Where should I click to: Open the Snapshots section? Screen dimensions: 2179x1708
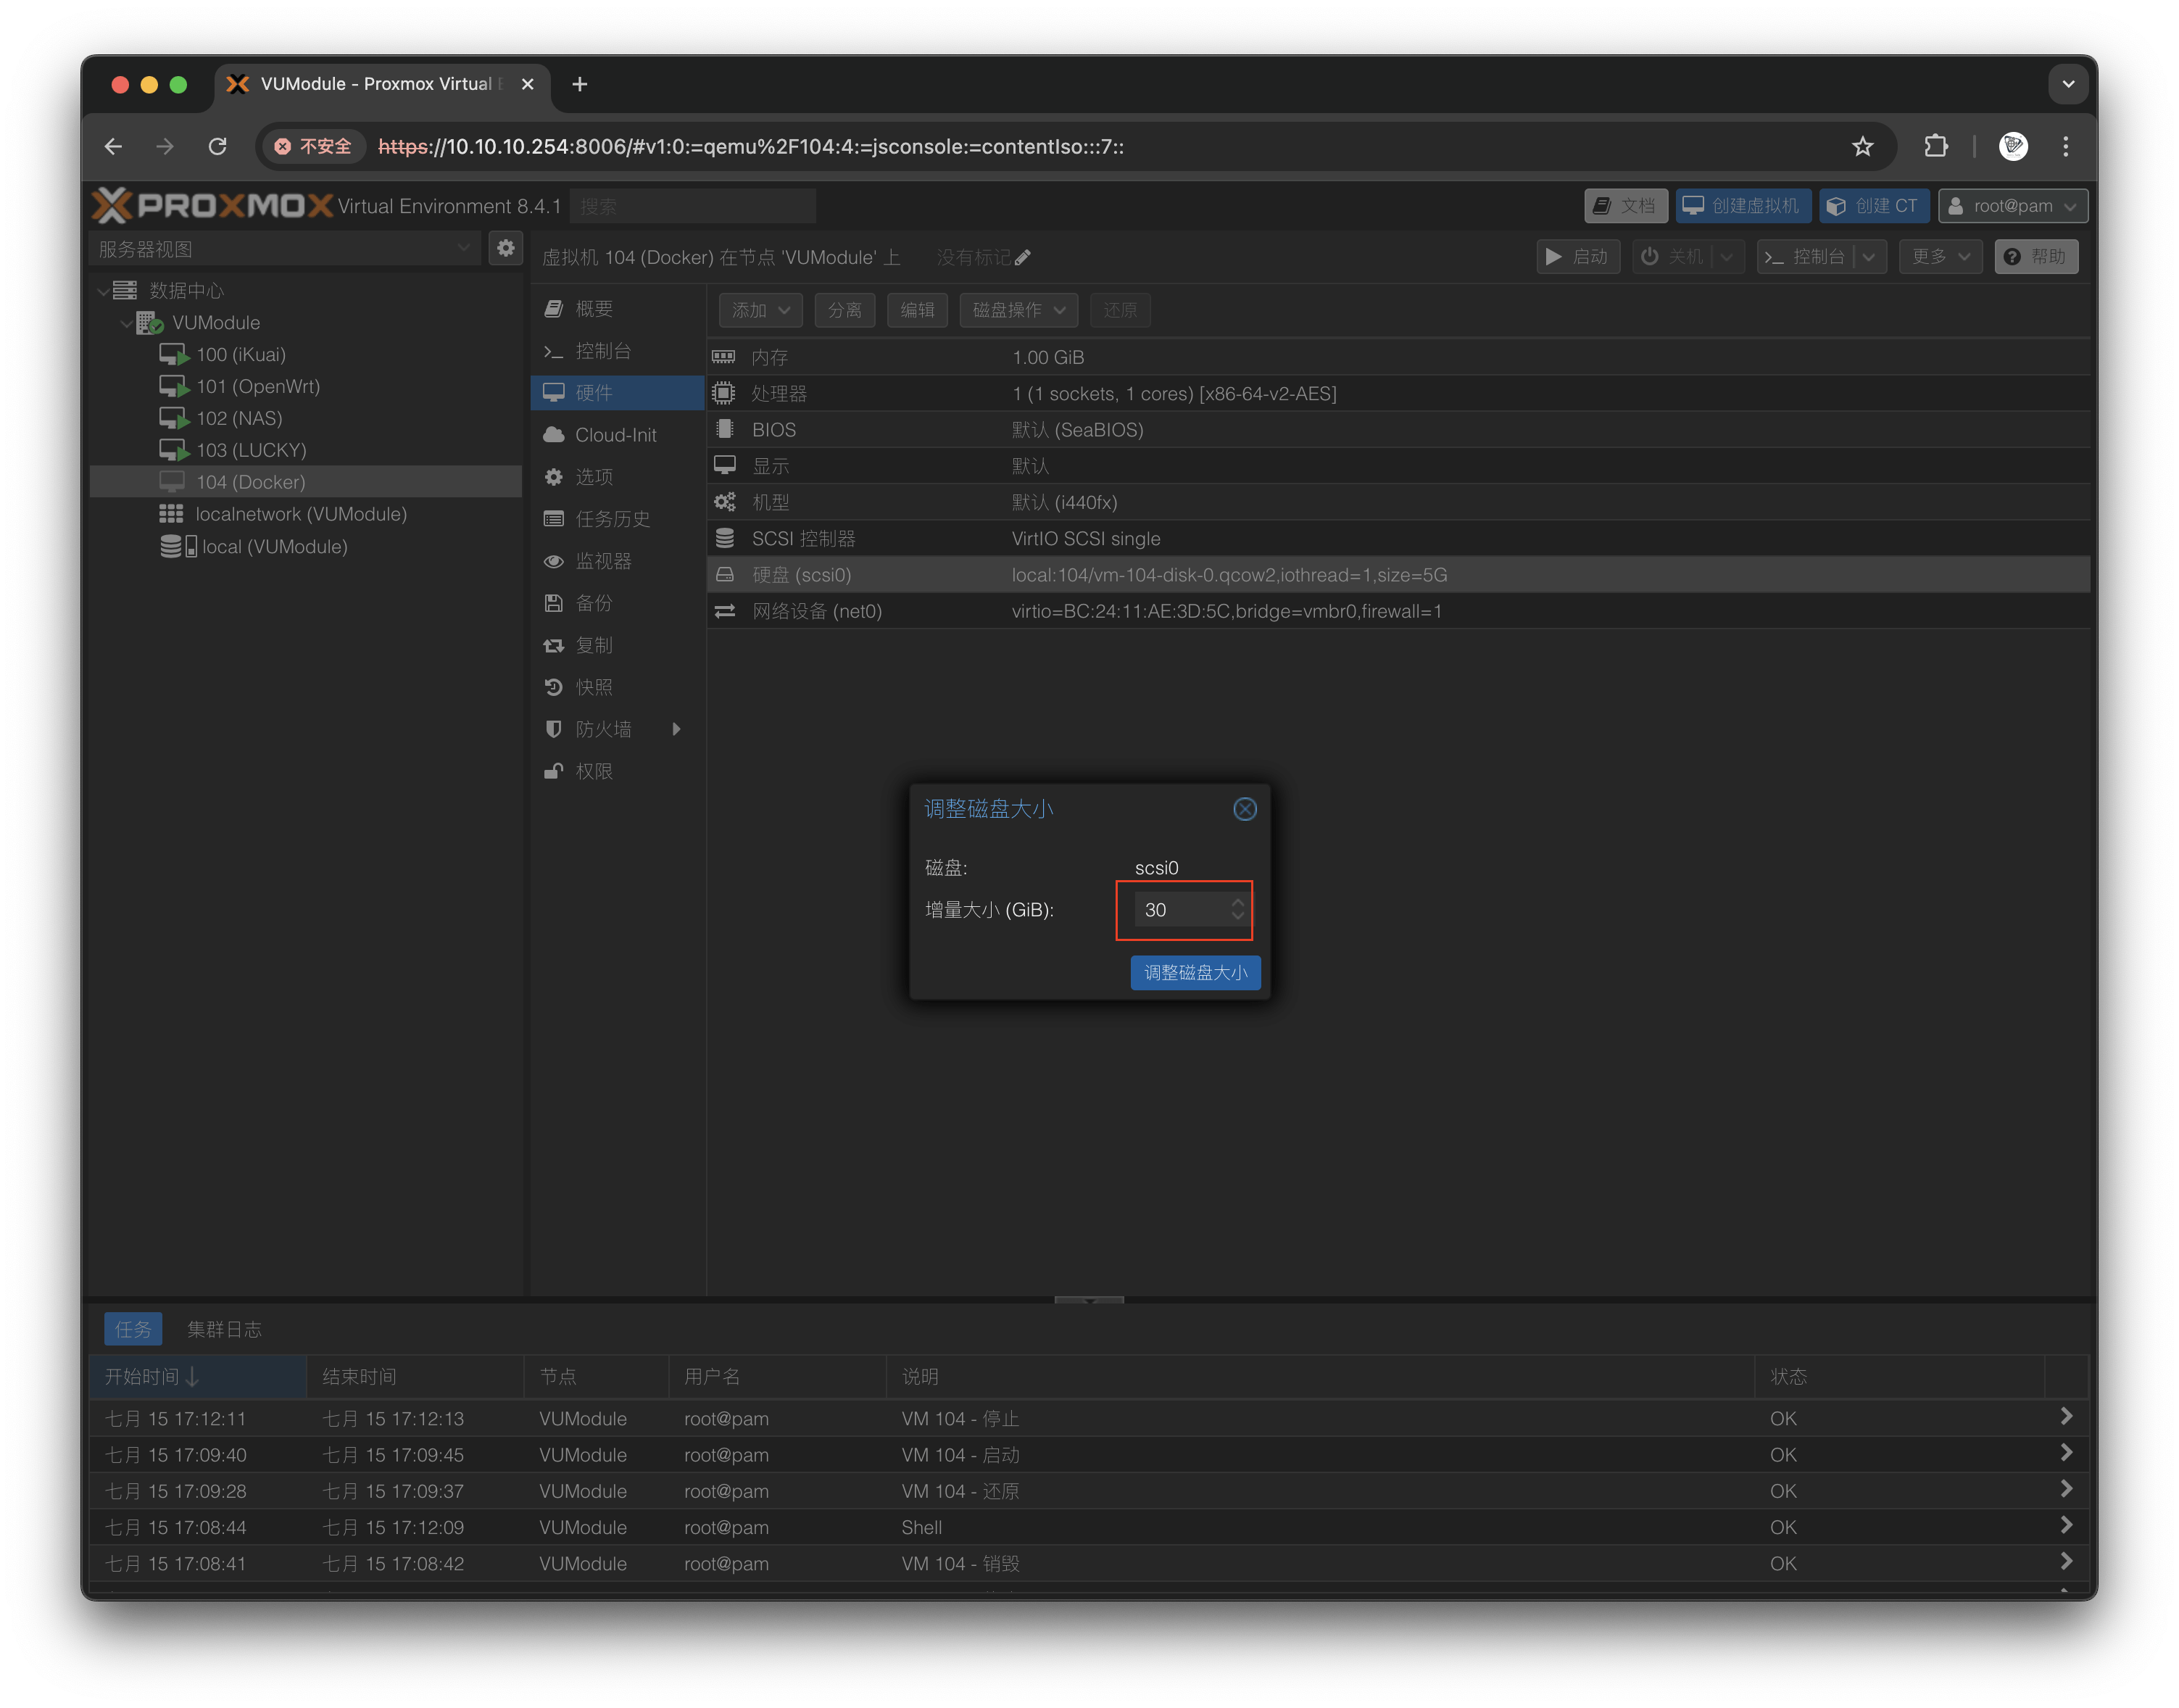(593, 687)
